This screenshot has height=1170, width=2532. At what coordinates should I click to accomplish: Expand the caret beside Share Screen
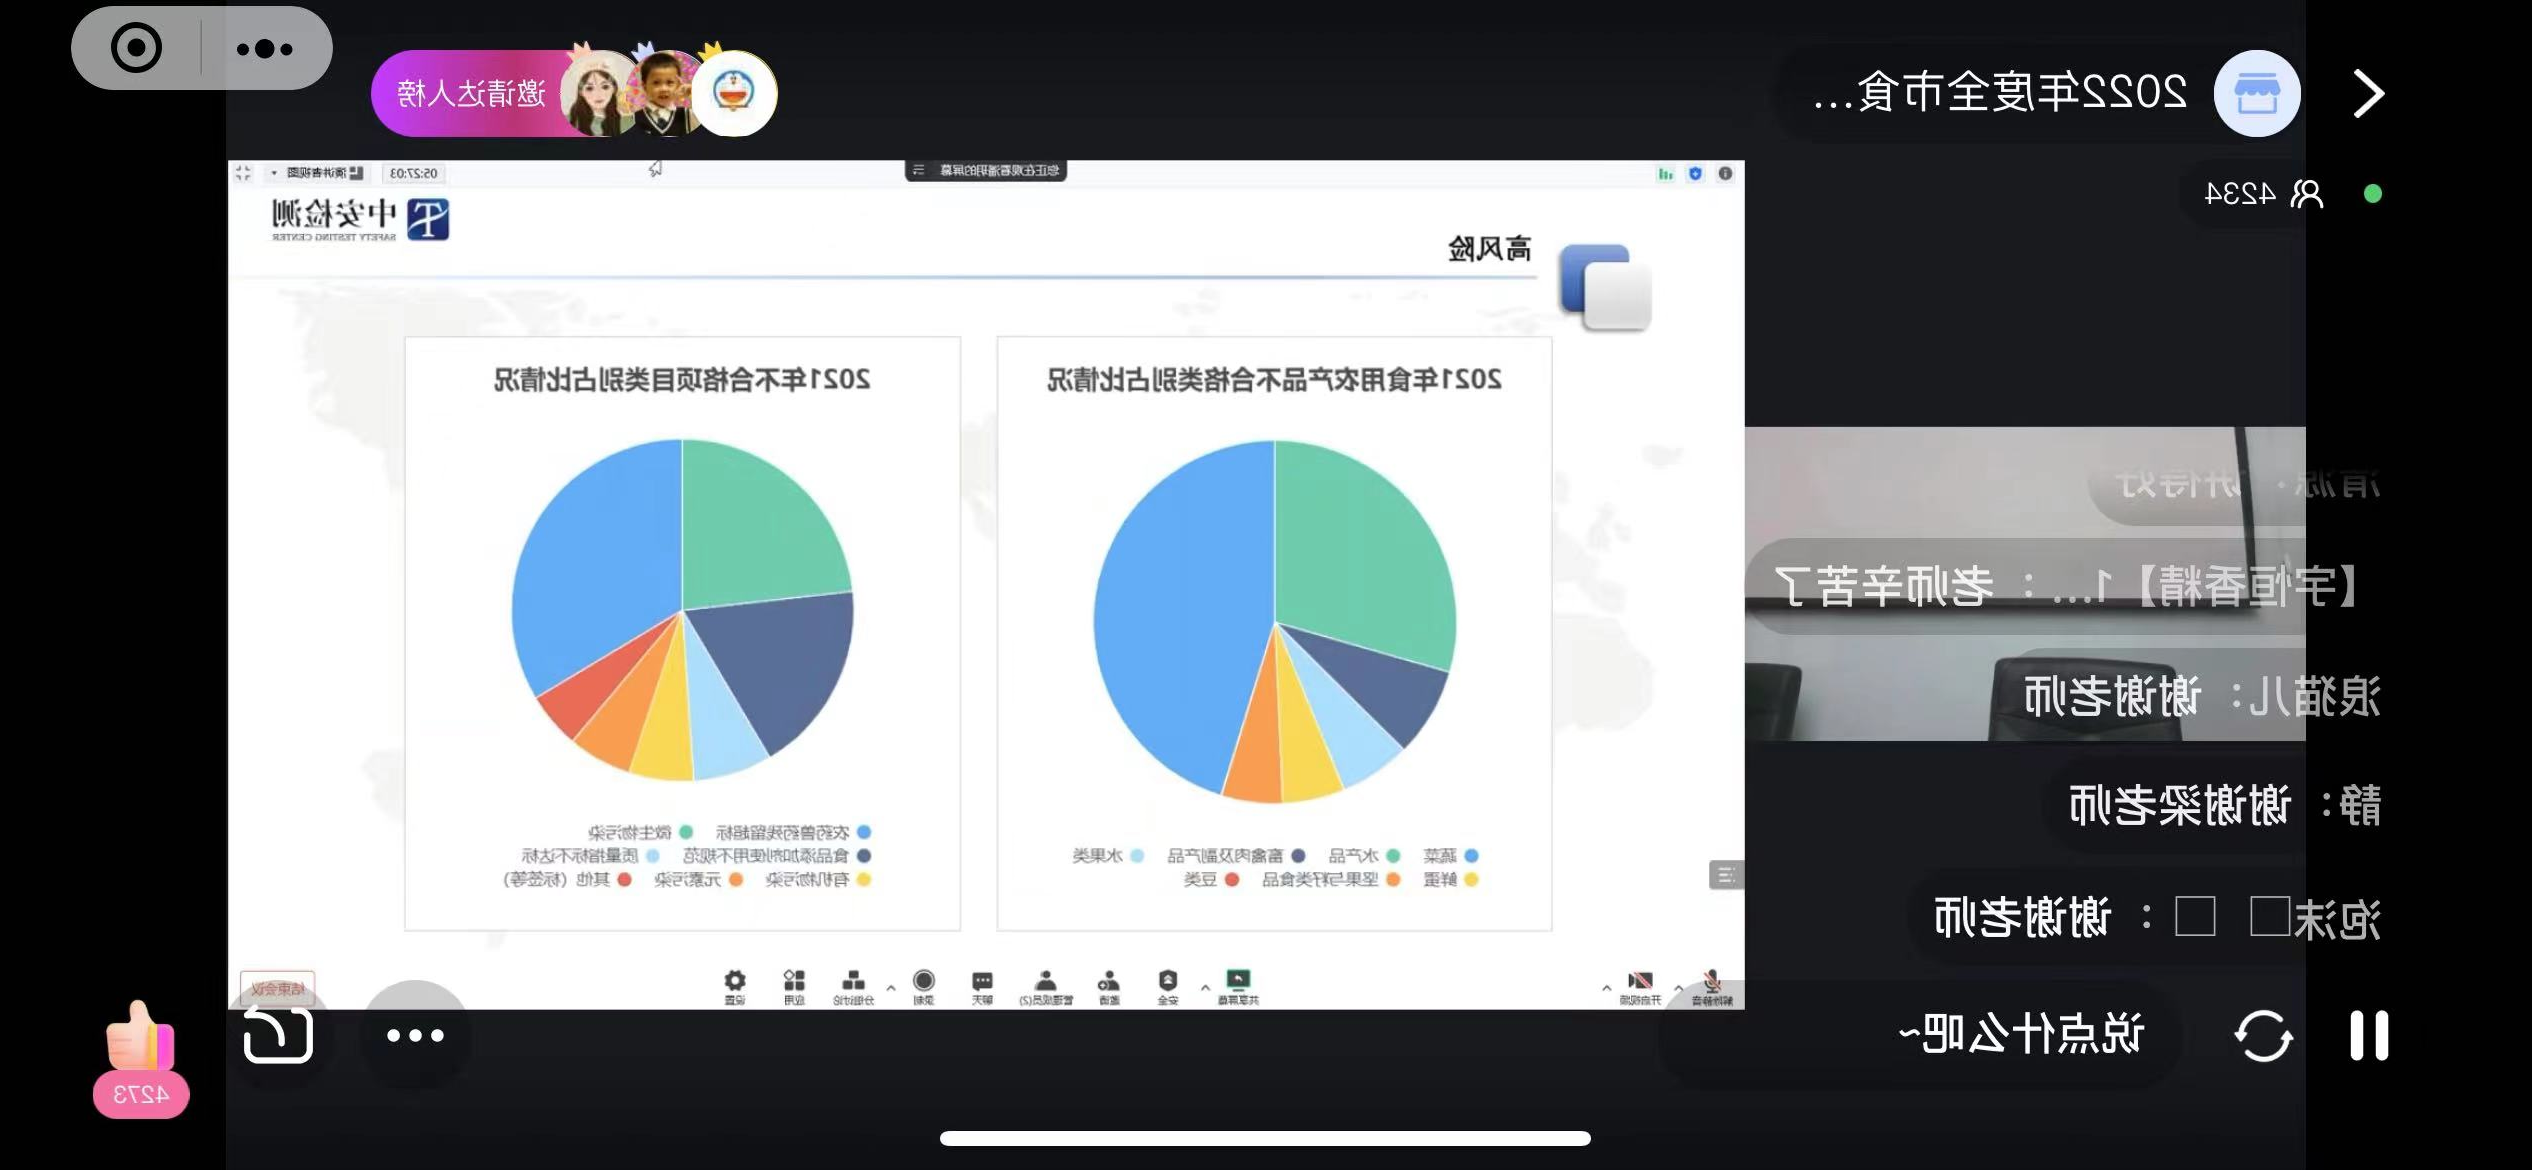[x=1205, y=988]
